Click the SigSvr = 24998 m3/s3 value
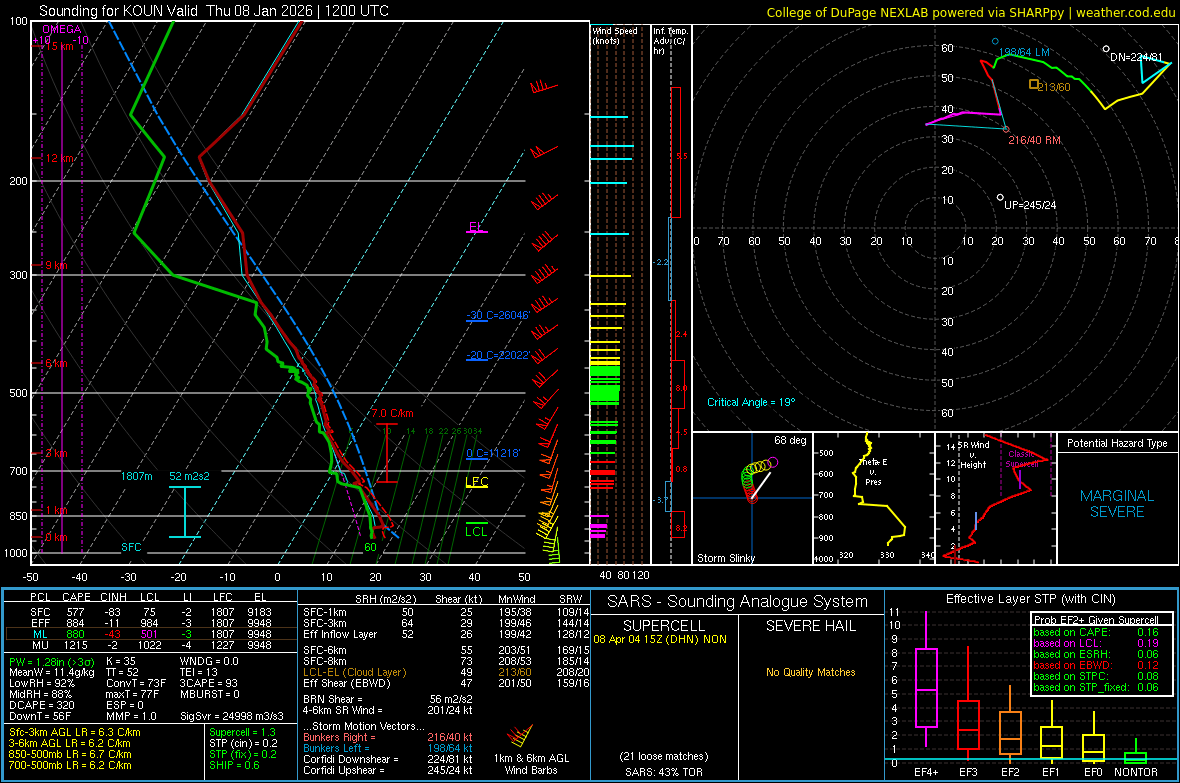The width and height of the screenshot is (1180, 783). pyautogui.click(x=232, y=716)
